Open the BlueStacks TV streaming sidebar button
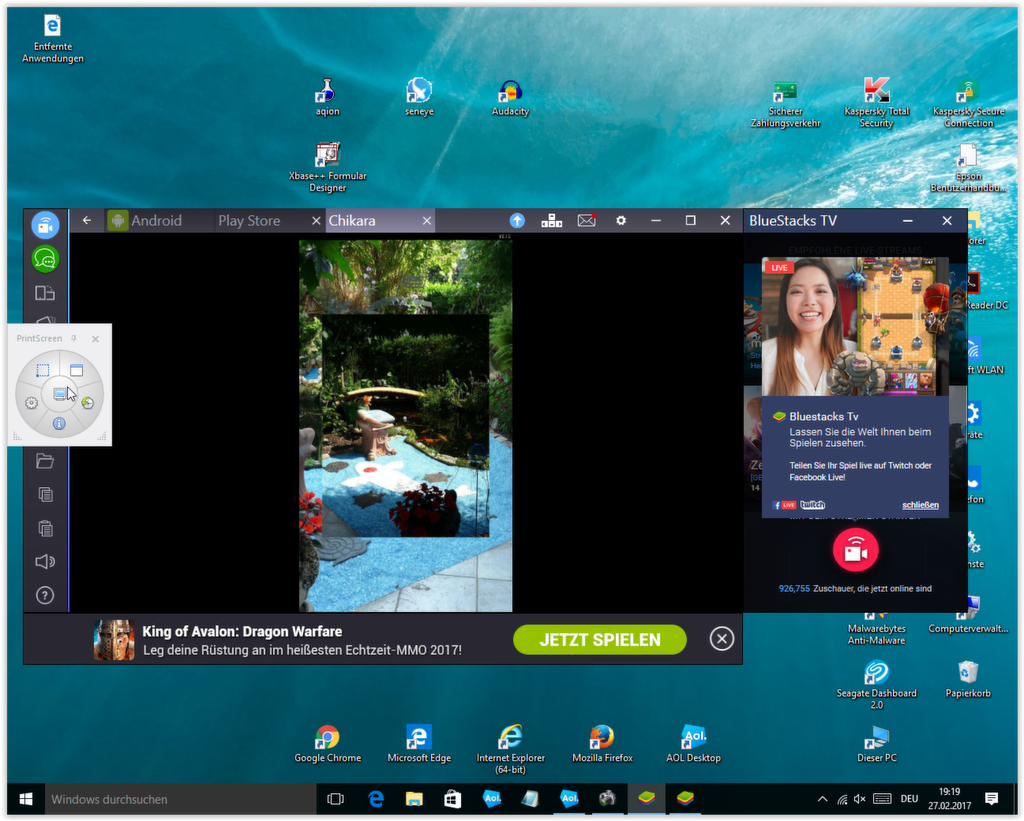The width and height of the screenshot is (1024, 821). click(x=45, y=225)
